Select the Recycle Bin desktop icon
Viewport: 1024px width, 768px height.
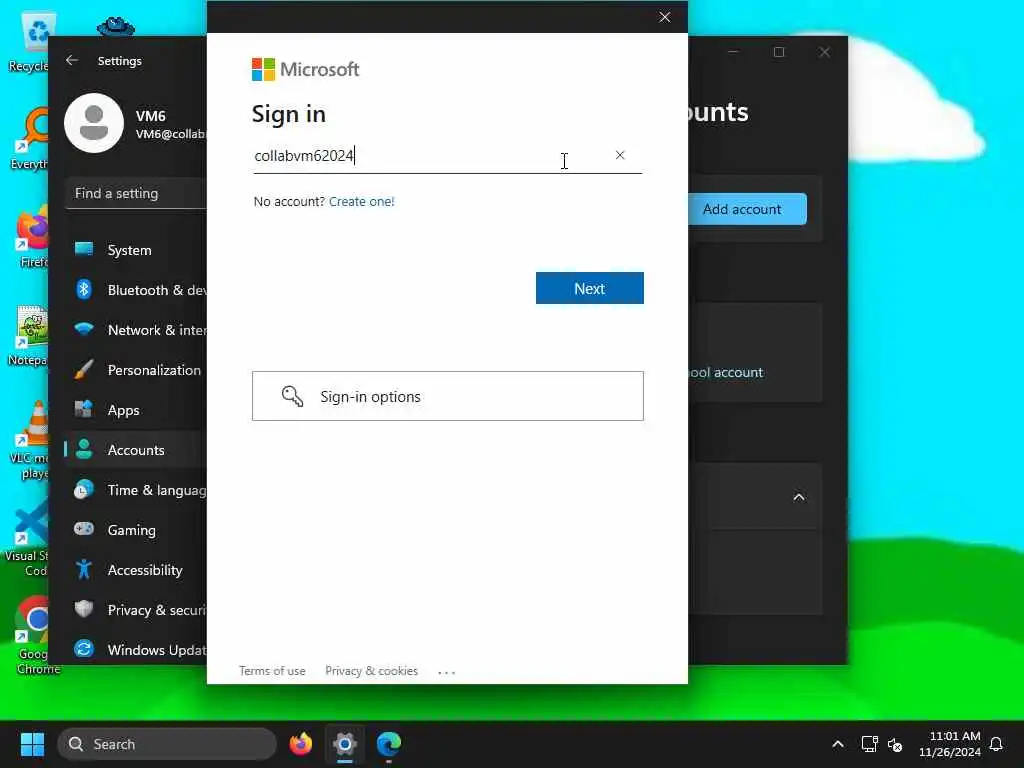pyautogui.click(x=34, y=42)
